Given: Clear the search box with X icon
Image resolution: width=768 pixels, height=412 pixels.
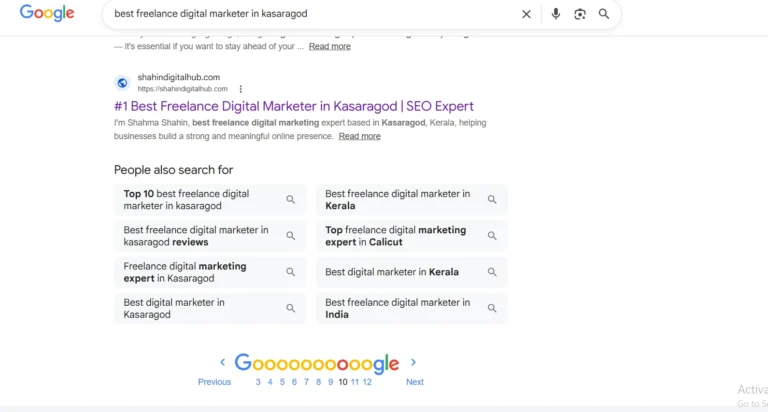Looking at the screenshot, I should (x=526, y=14).
